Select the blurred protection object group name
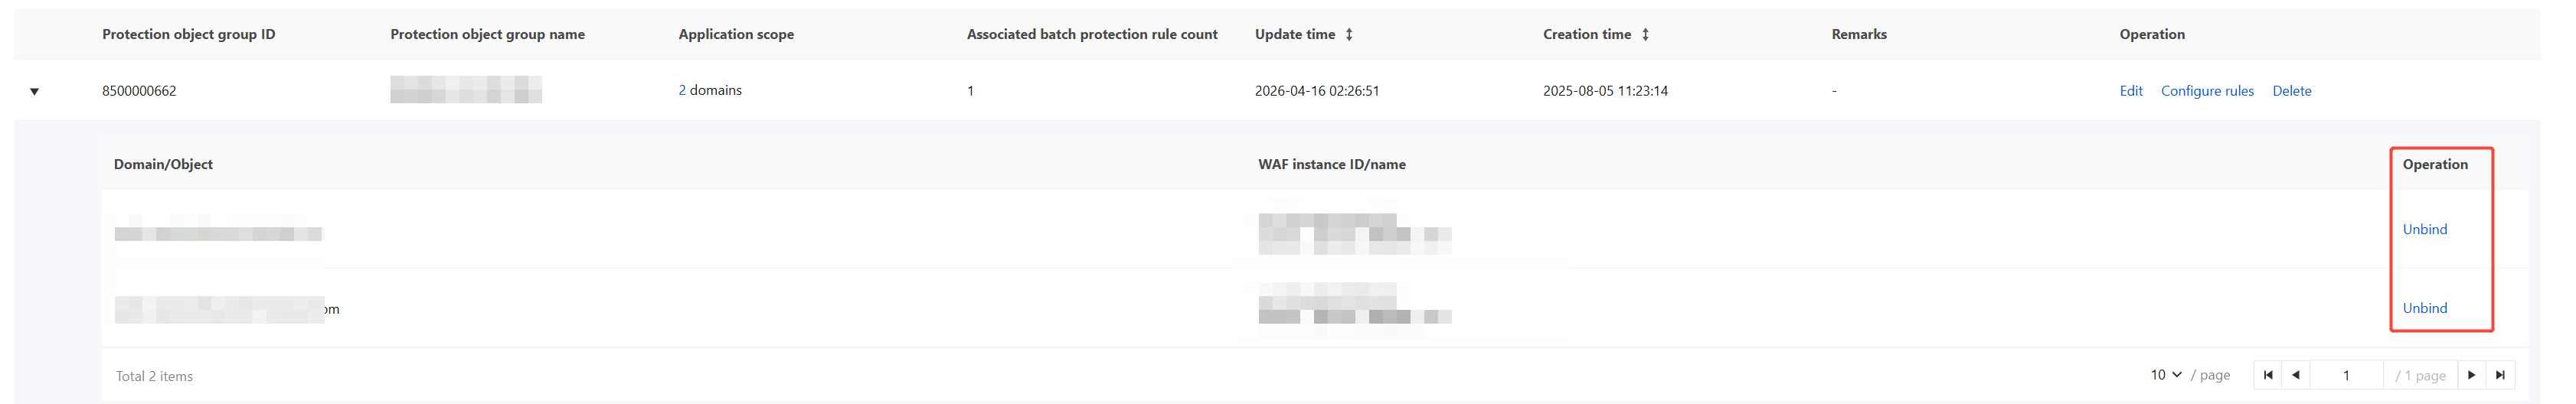The image size is (2576, 404). [x=466, y=90]
